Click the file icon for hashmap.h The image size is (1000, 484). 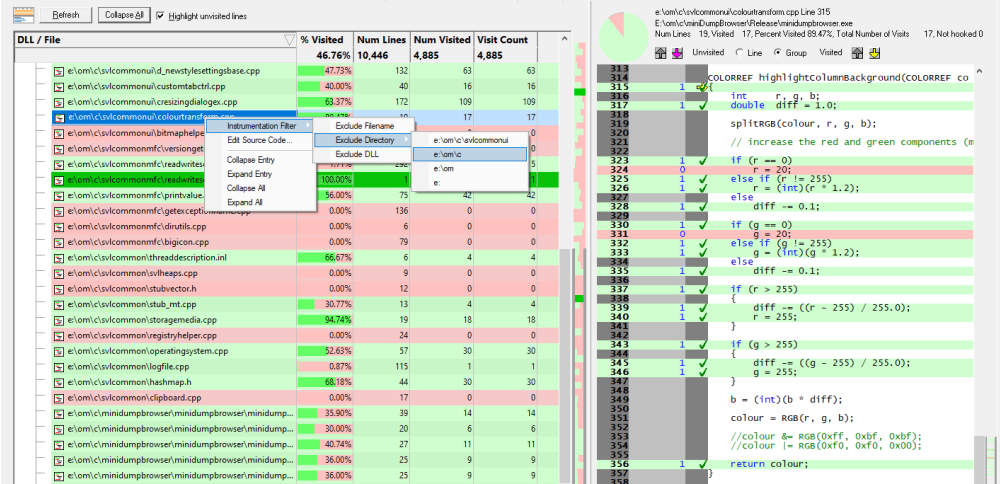(59, 382)
